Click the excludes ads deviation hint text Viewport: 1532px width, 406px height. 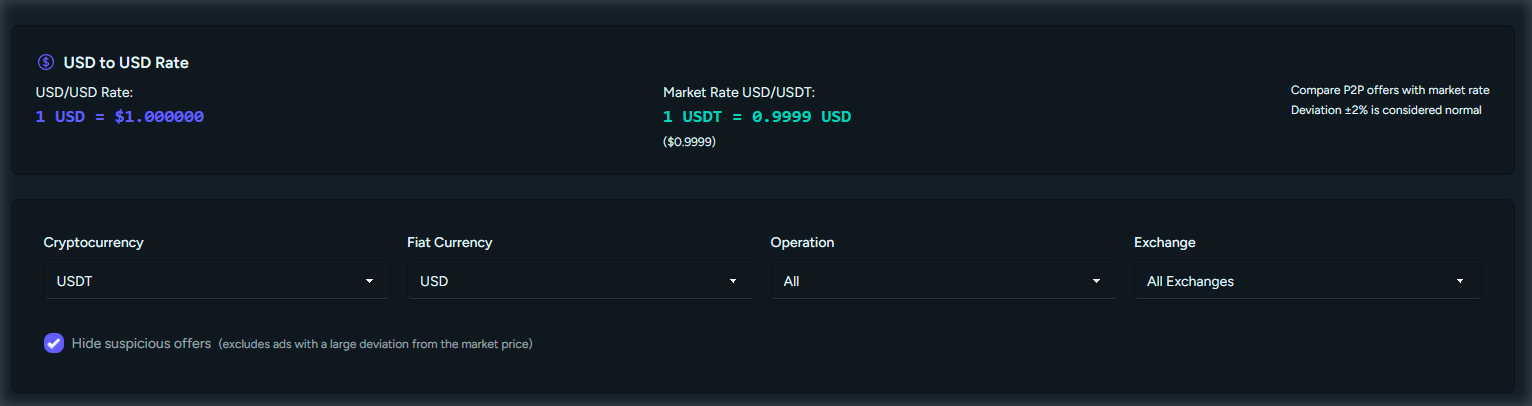[376, 344]
